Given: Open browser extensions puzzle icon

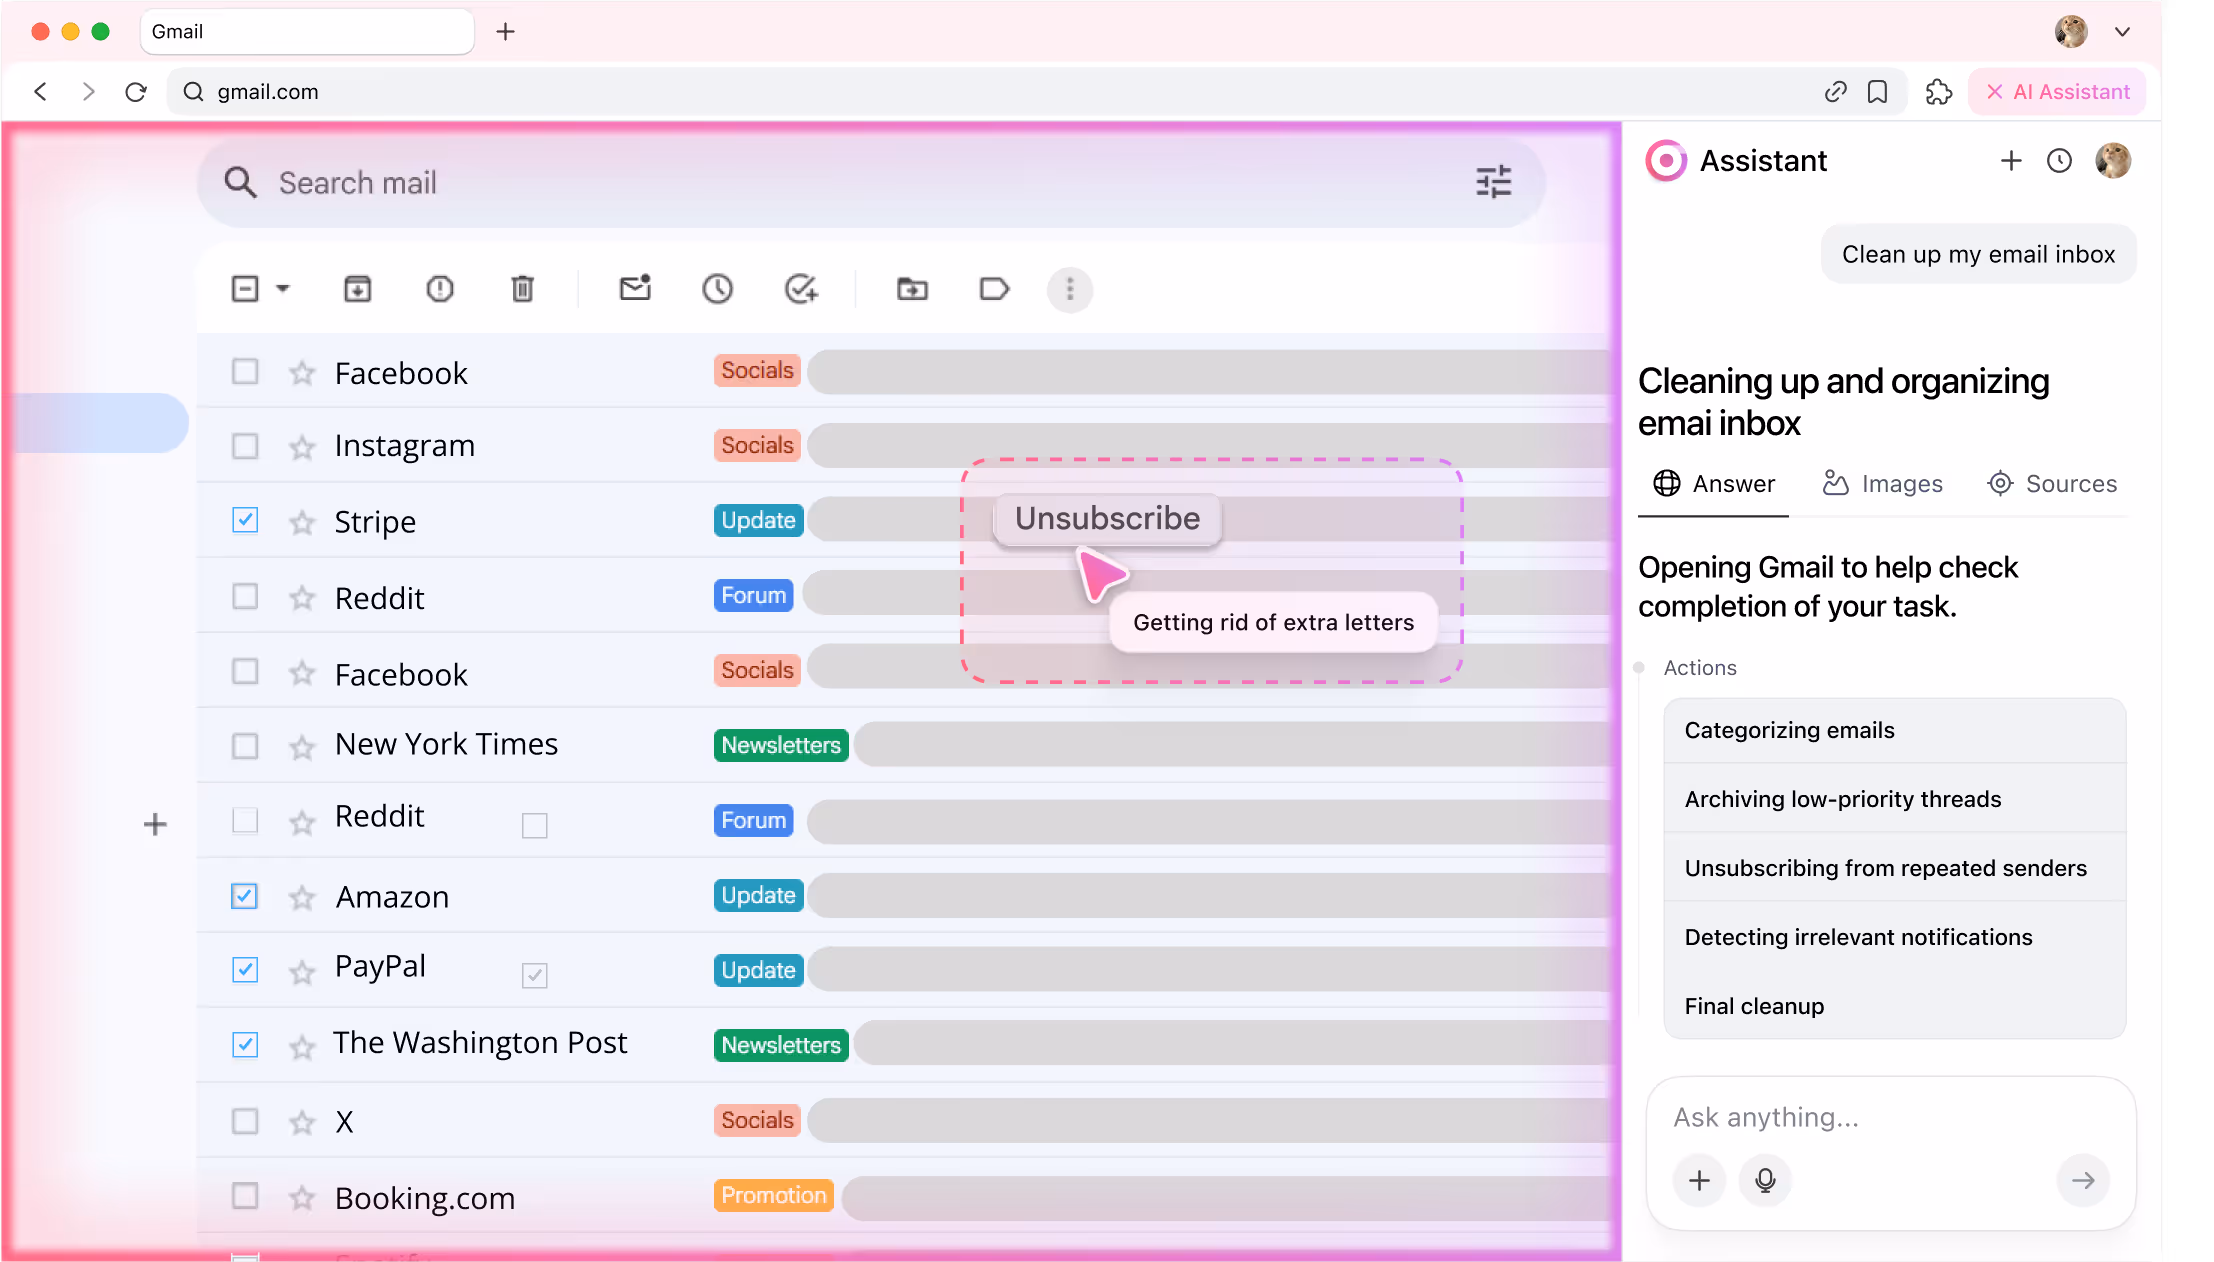Looking at the screenshot, I should (x=1939, y=92).
